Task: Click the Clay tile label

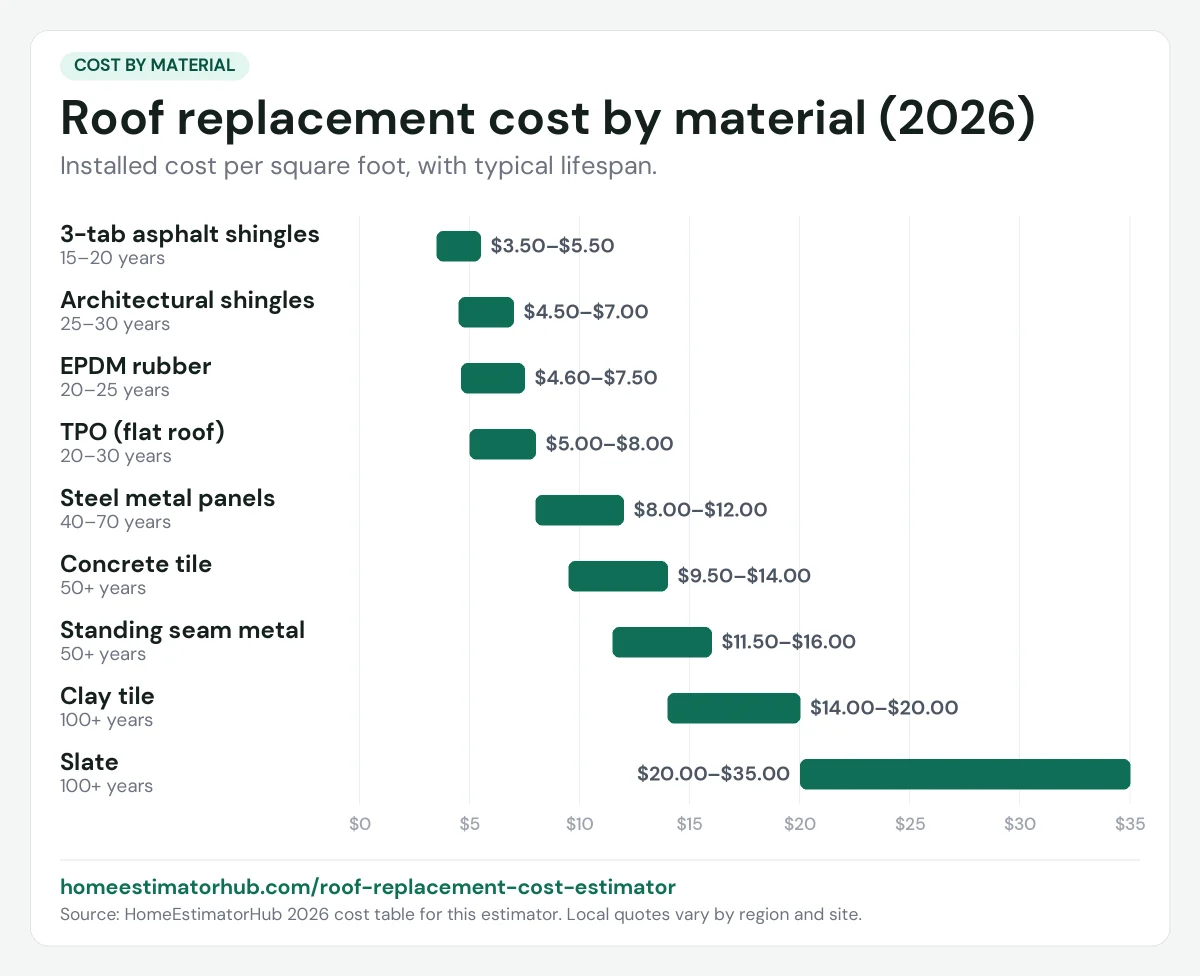Action: tap(107, 696)
